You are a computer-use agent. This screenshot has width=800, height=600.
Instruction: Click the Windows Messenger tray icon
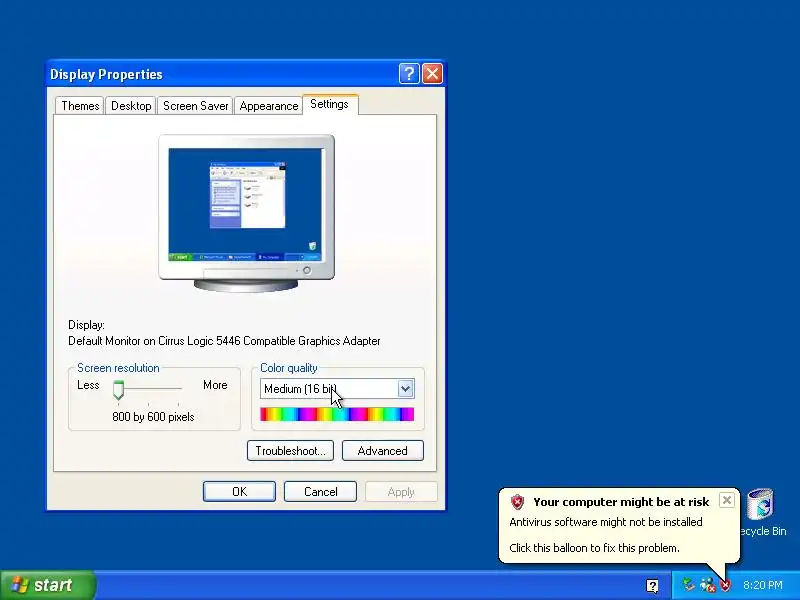coord(708,585)
